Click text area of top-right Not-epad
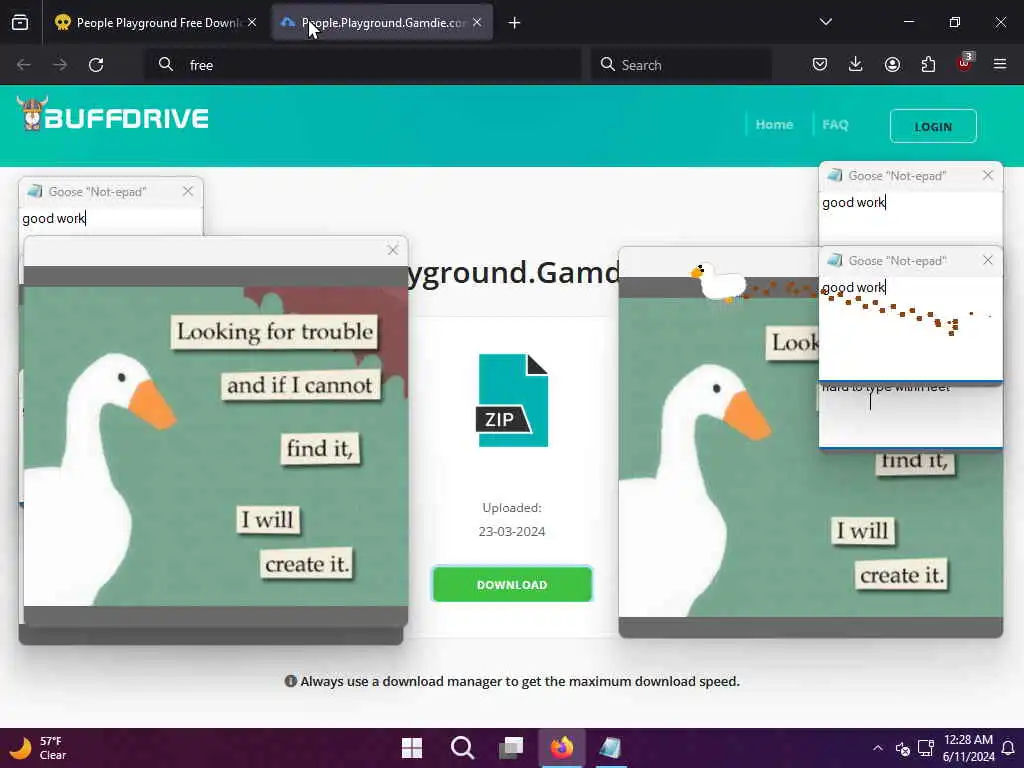 [x=910, y=216]
